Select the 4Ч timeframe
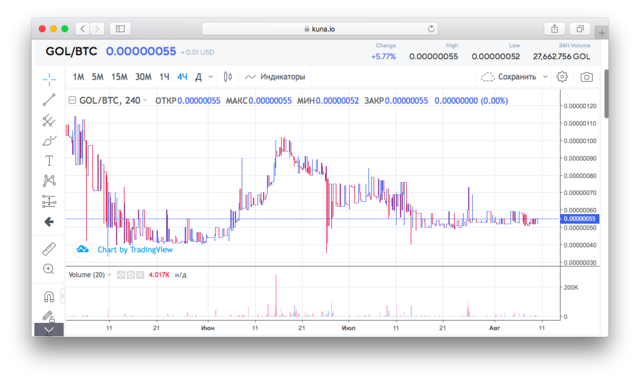 [182, 77]
